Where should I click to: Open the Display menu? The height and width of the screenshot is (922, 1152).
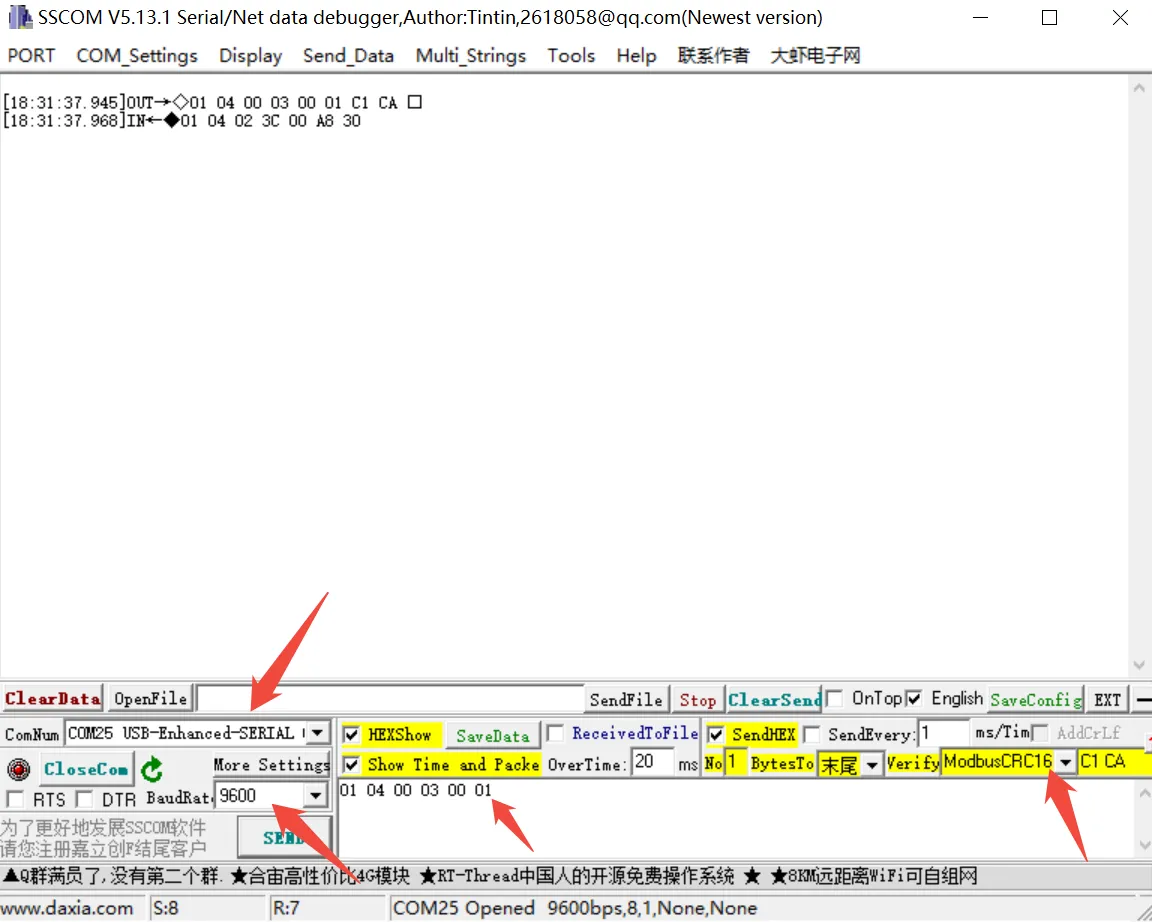point(249,56)
